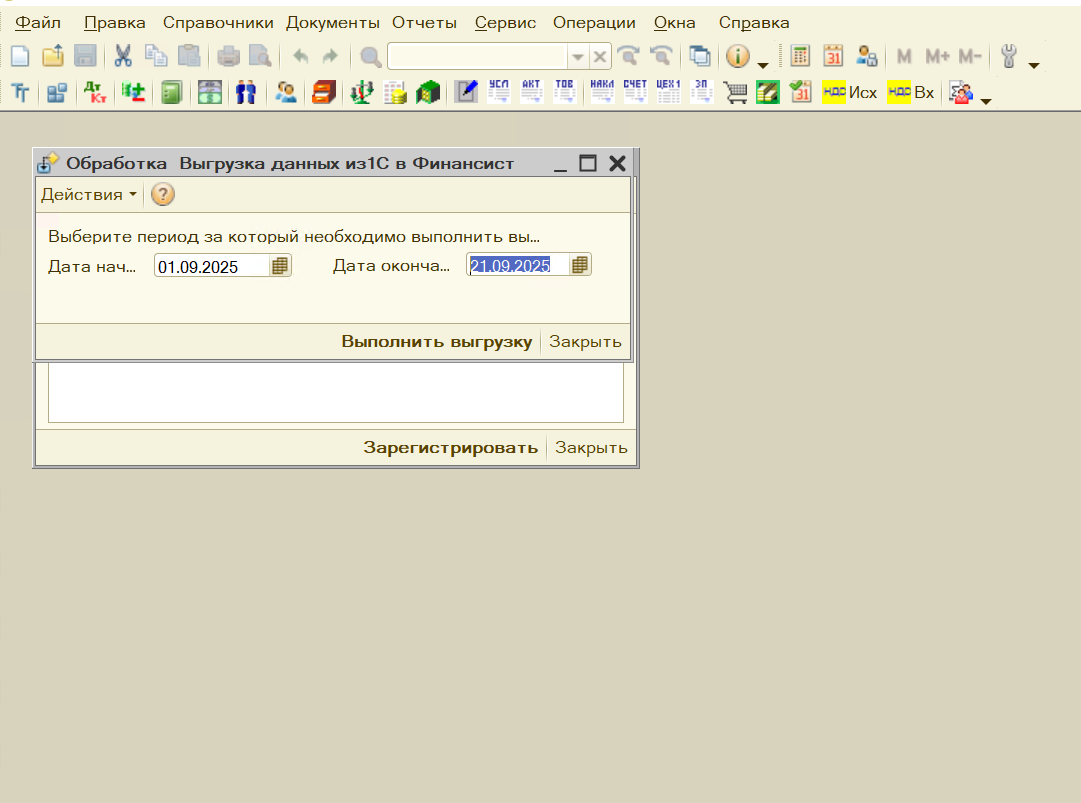Click the wrench service tools icon
This screenshot has width=1081, height=803.
[1008, 57]
